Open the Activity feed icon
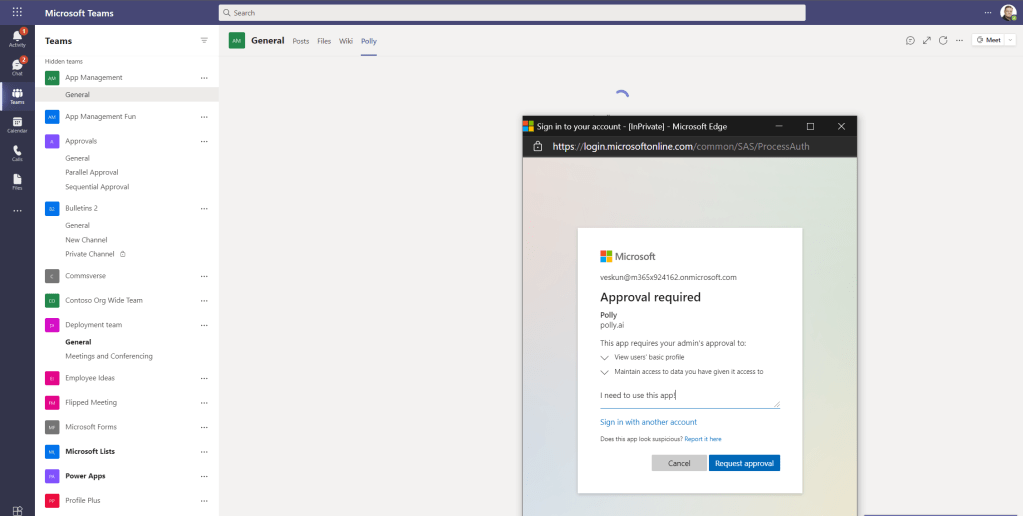This screenshot has height=516, width=1023. tap(17, 38)
